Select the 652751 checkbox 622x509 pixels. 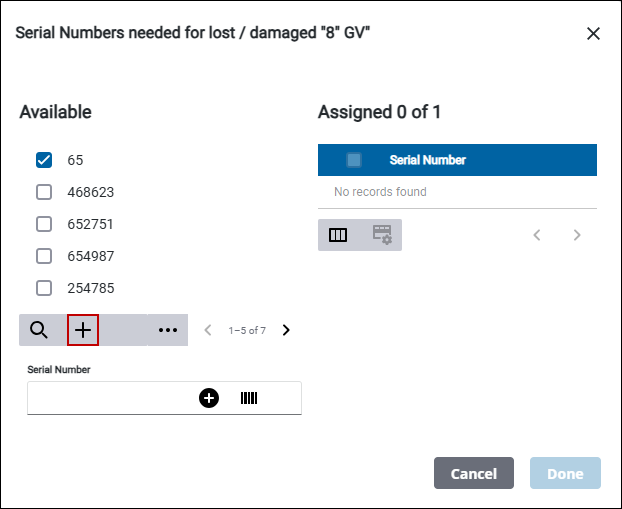pos(44,224)
